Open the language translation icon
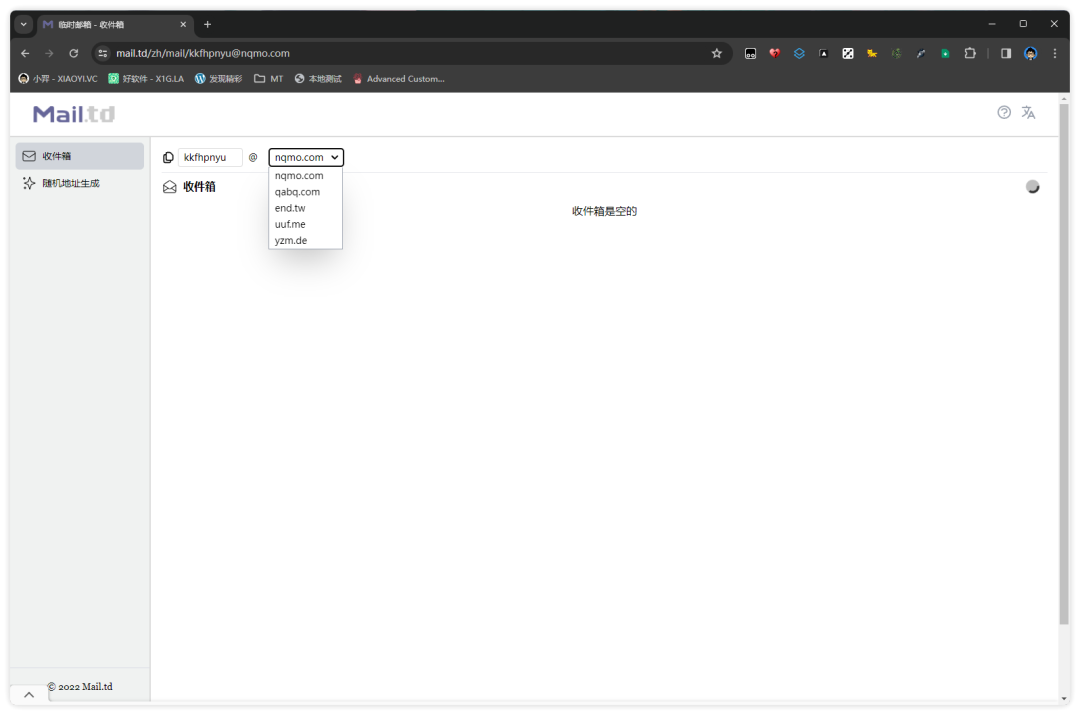This screenshot has width=1080, height=715. [x=1028, y=112]
